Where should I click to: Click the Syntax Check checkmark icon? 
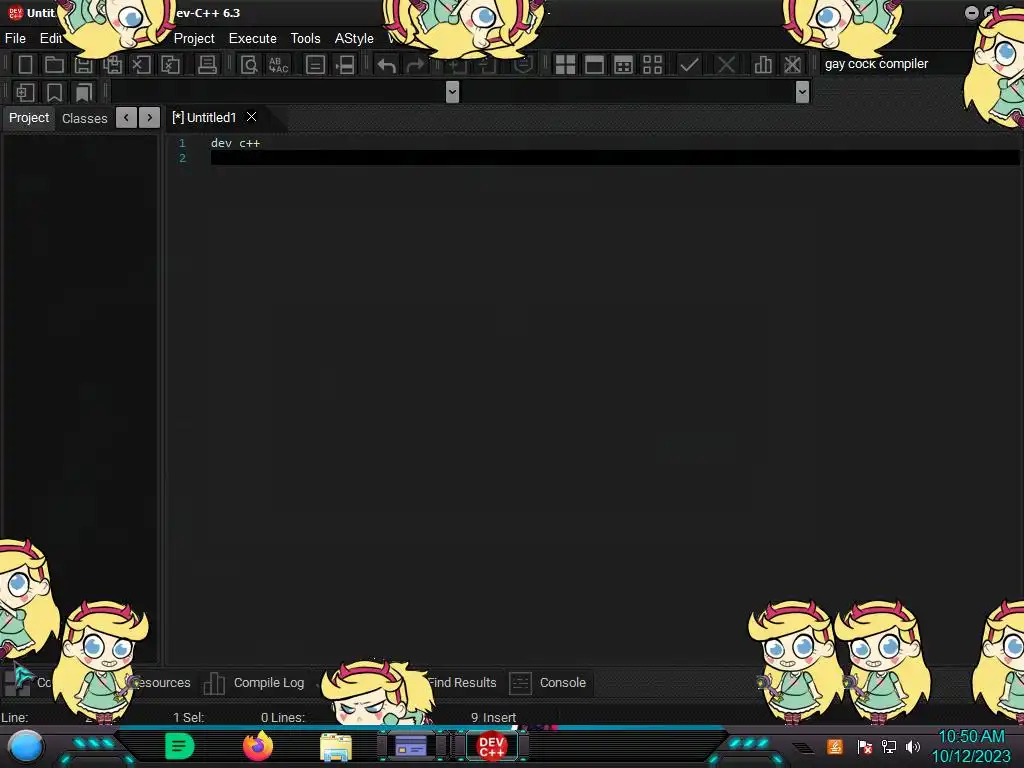[689, 64]
